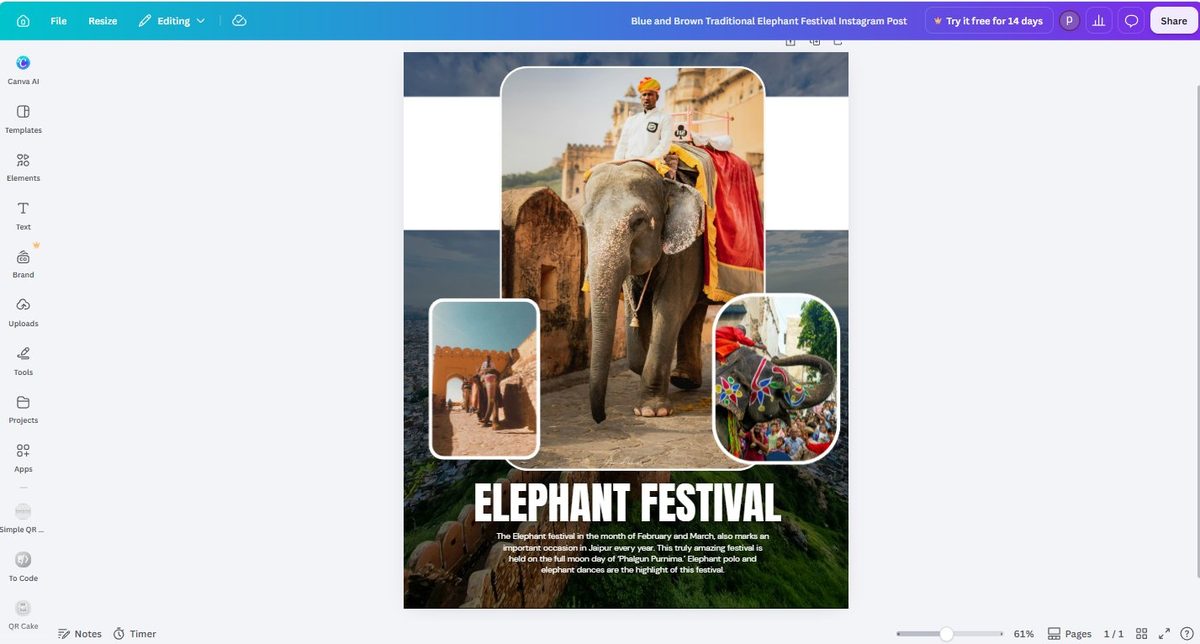Open the analytics bar chart icon
This screenshot has width=1200, height=644.
[1100, 21]
